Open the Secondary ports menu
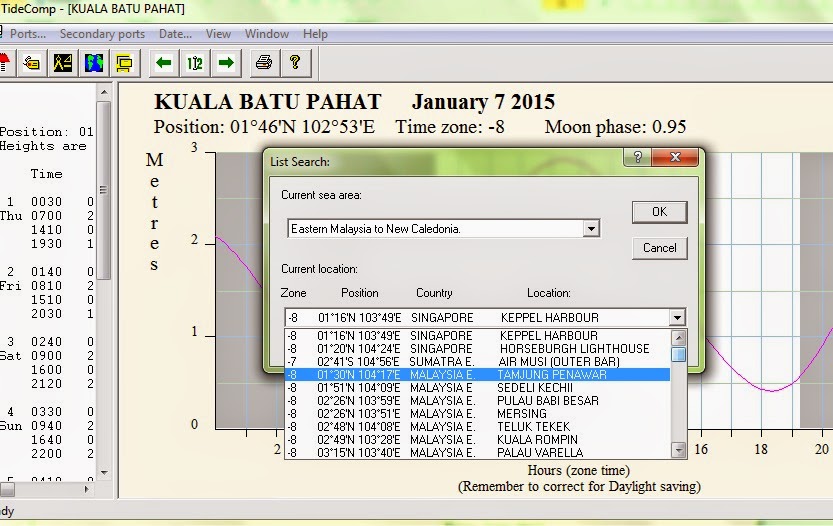833x526 pixels. click(x=102, y=34)
